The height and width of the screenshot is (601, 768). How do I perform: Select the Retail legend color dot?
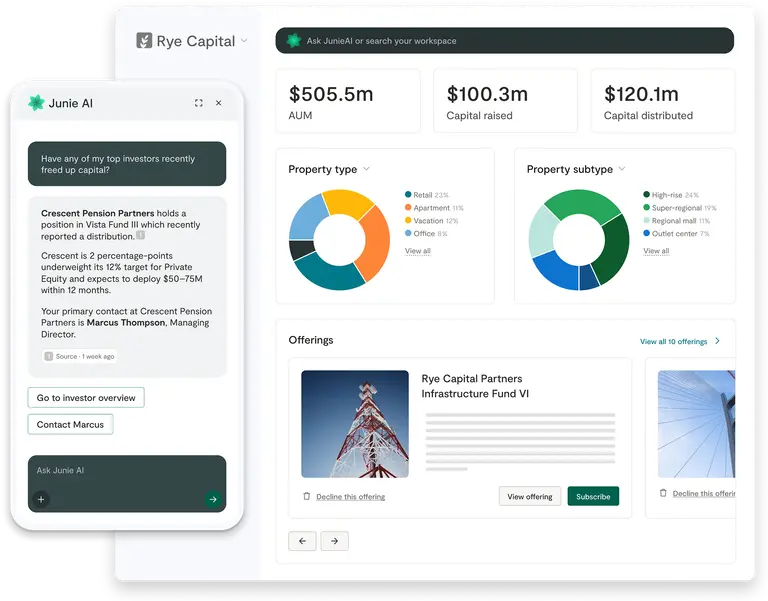[408, 194]
